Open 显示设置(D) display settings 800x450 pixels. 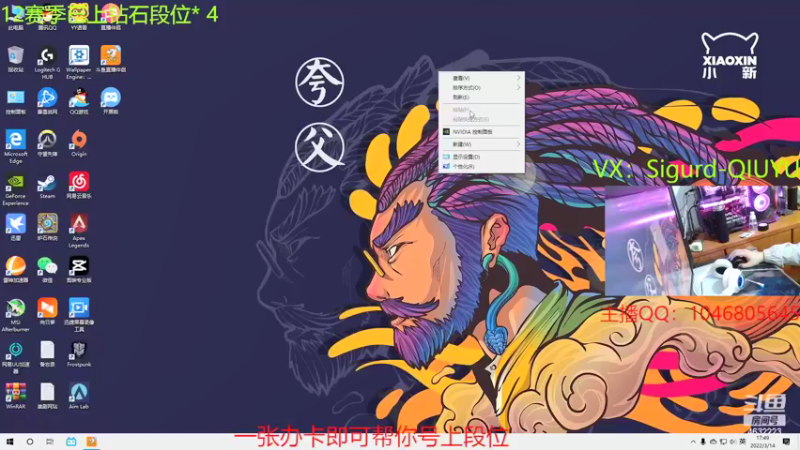click(482, 157)
